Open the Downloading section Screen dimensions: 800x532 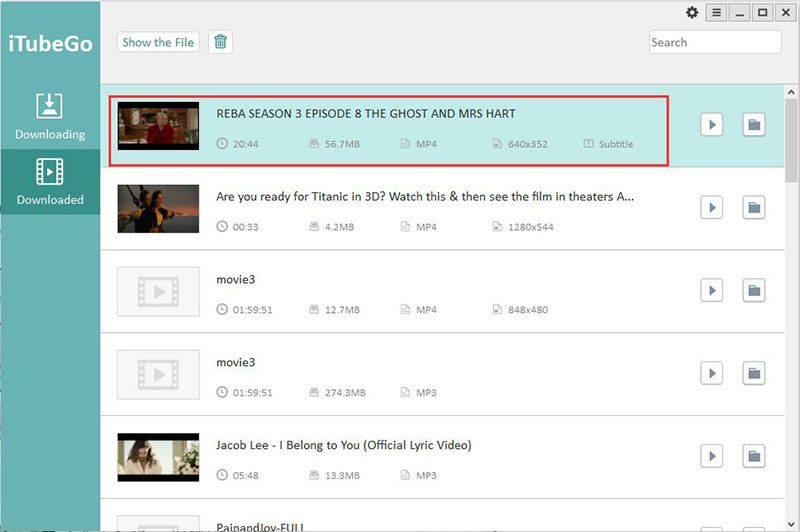coord(50,116)
